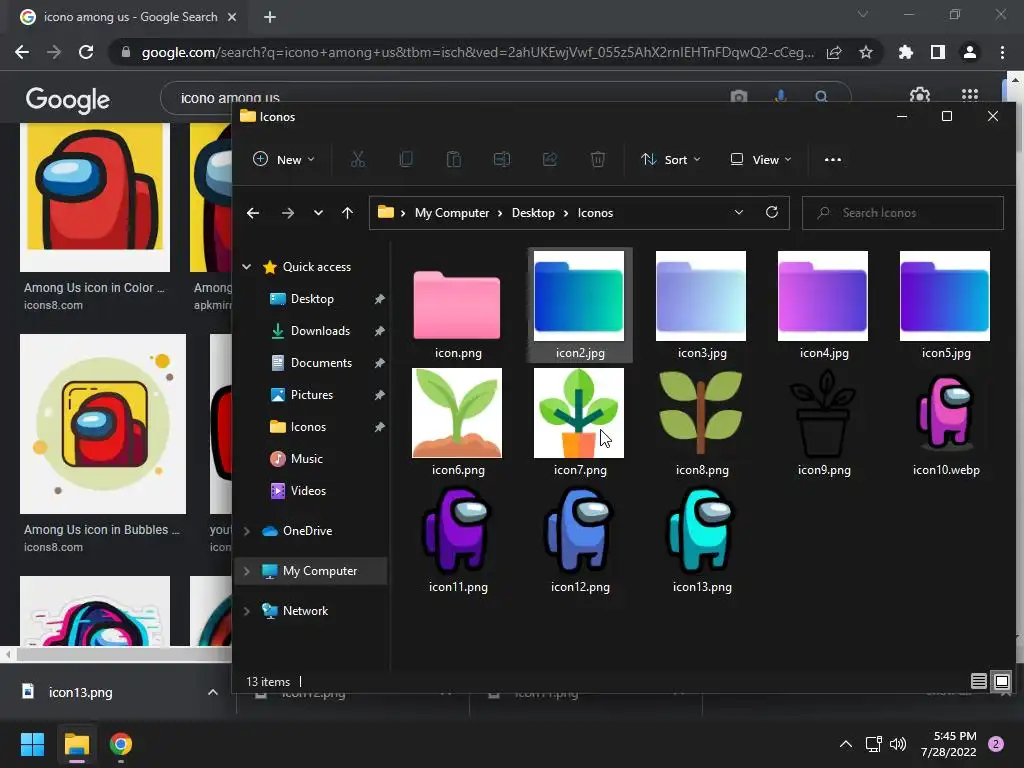Select icon10.webp pink crewmate file
This screenshot has height=768, width=1024.
(x=946, y=423)
